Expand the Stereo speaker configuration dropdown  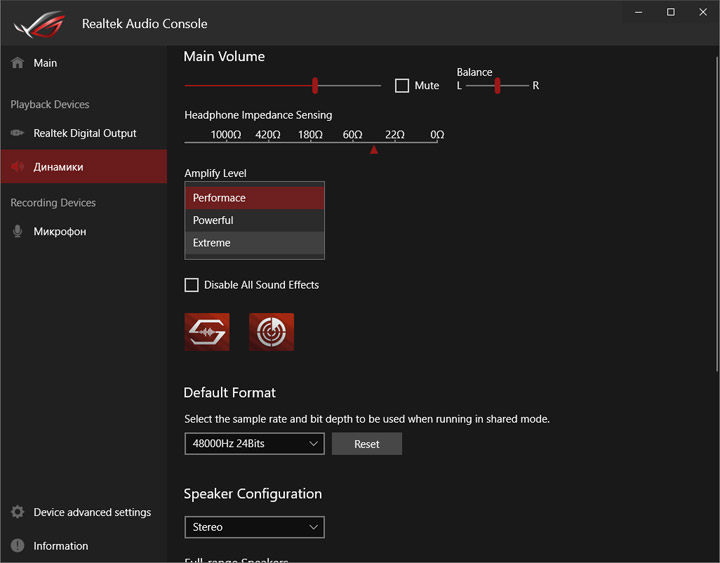click(254, 527)
